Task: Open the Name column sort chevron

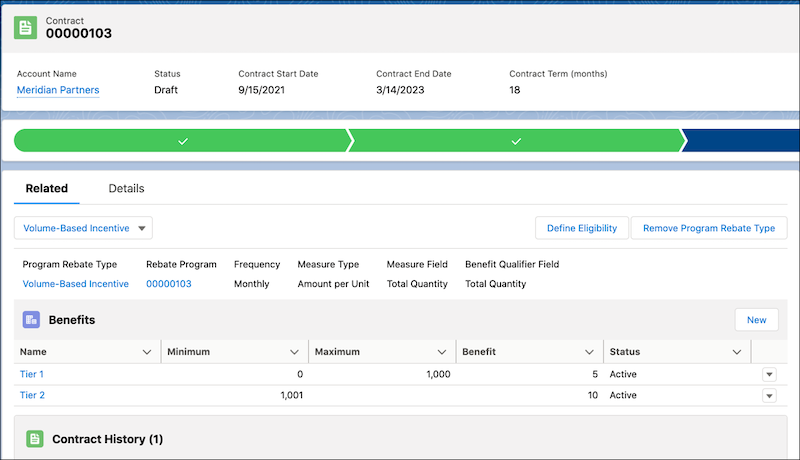Action: click(147, 352)
